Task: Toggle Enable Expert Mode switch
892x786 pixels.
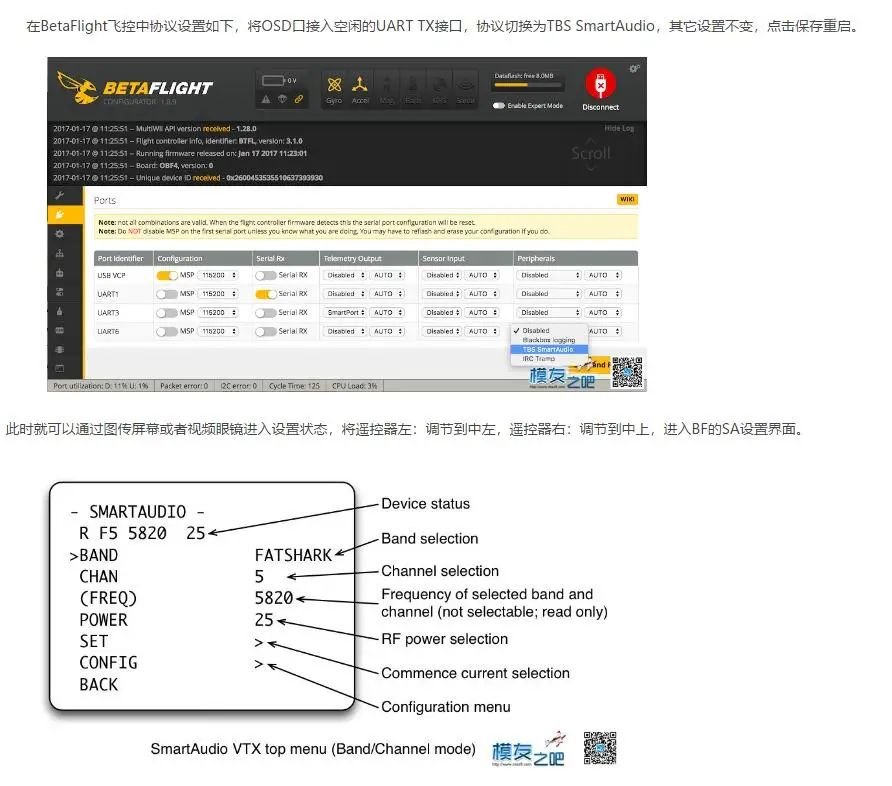Action: click(x=499, y=106)
